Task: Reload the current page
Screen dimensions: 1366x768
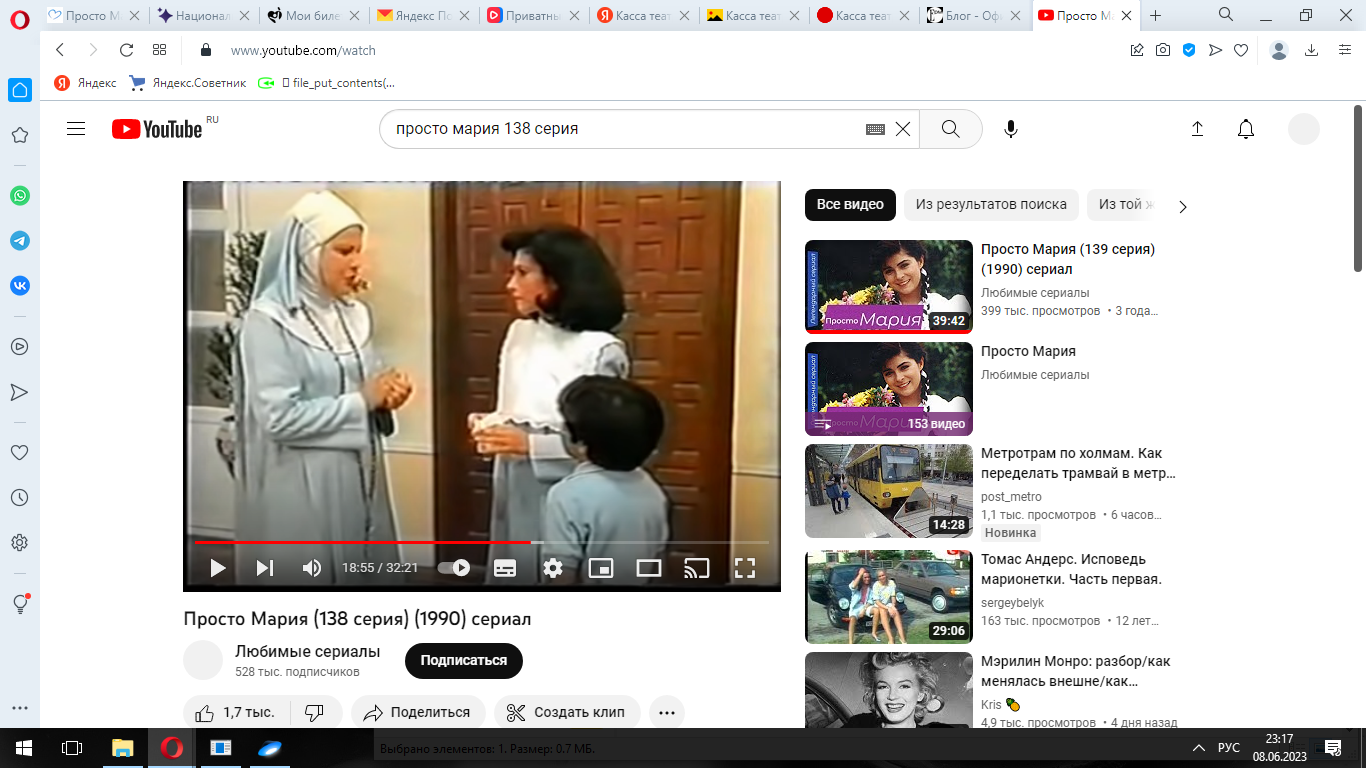Action: pyautogui.click(x=126, y=50)
